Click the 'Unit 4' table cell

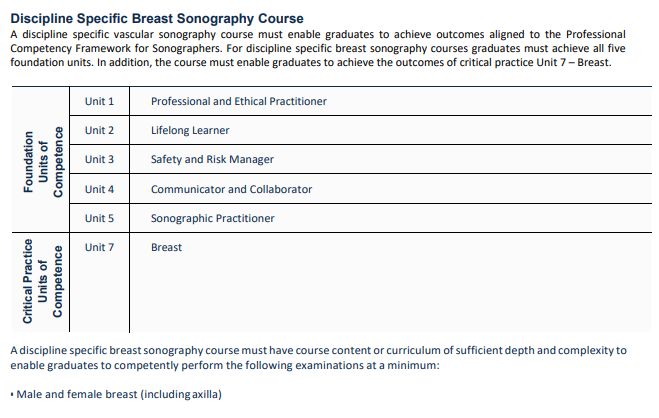tap(100, 189)
